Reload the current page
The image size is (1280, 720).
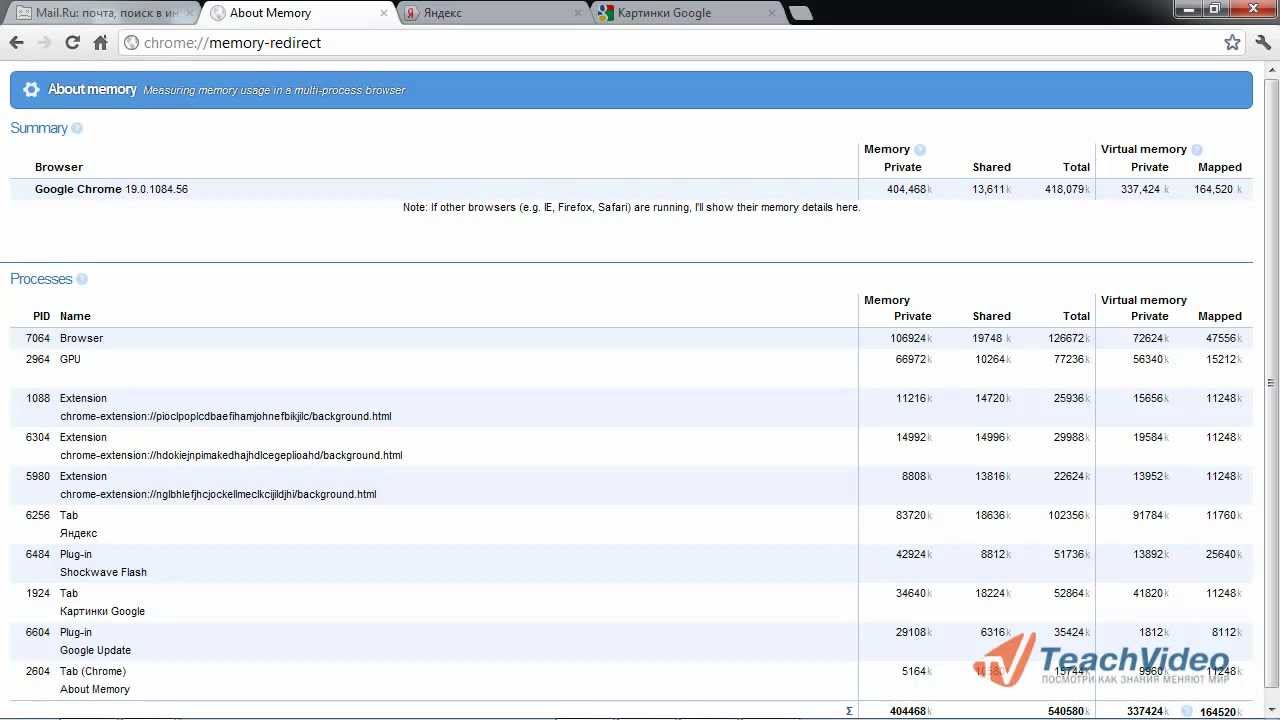coord(72,43)
